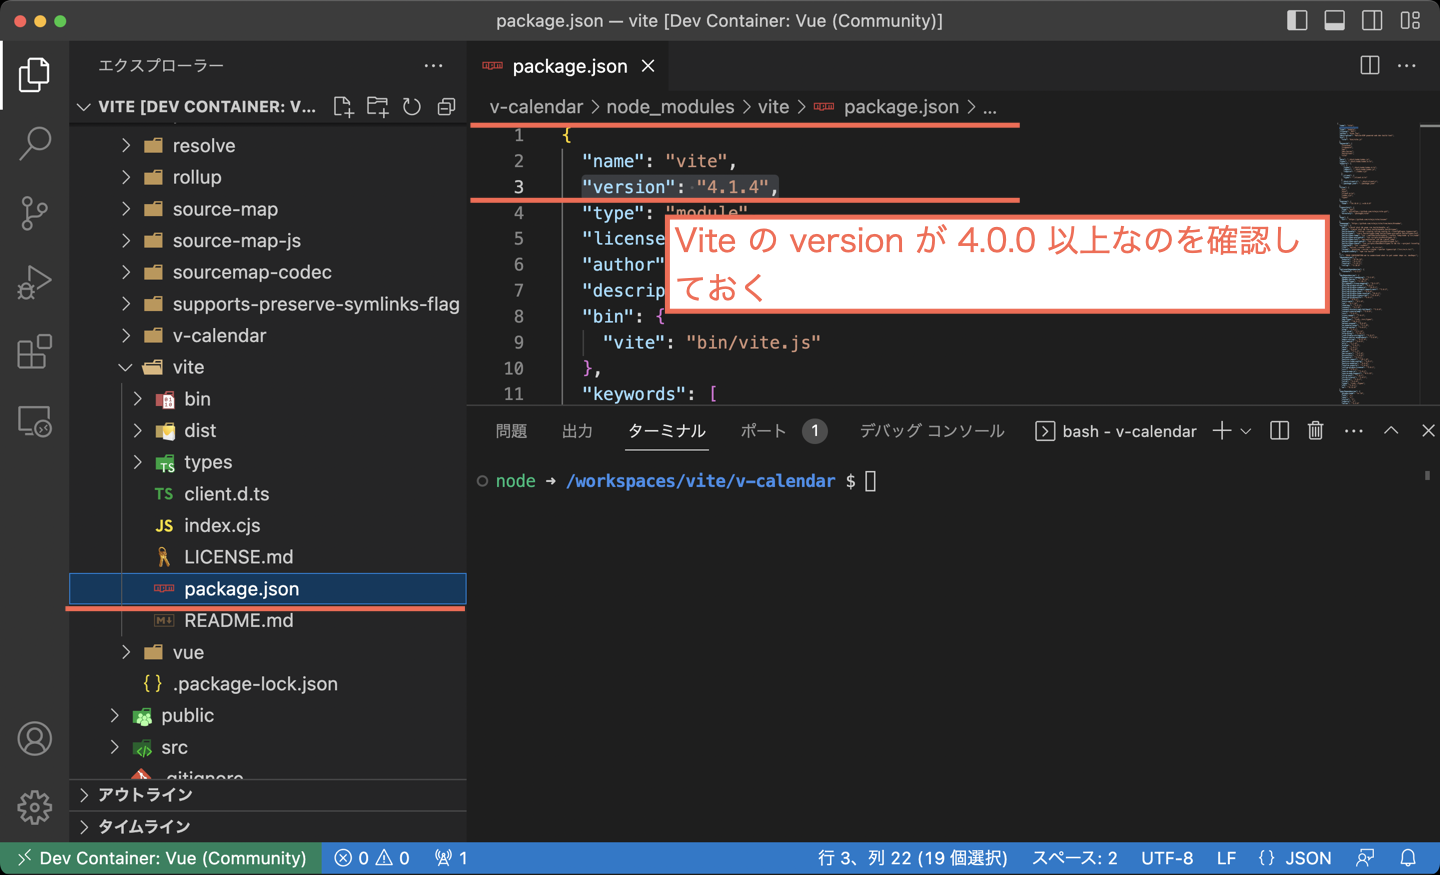The width and height of the screenshot is (1440, 875).
Task: Open the Remote Explorer icon
Action: click(x=34, y=421)
